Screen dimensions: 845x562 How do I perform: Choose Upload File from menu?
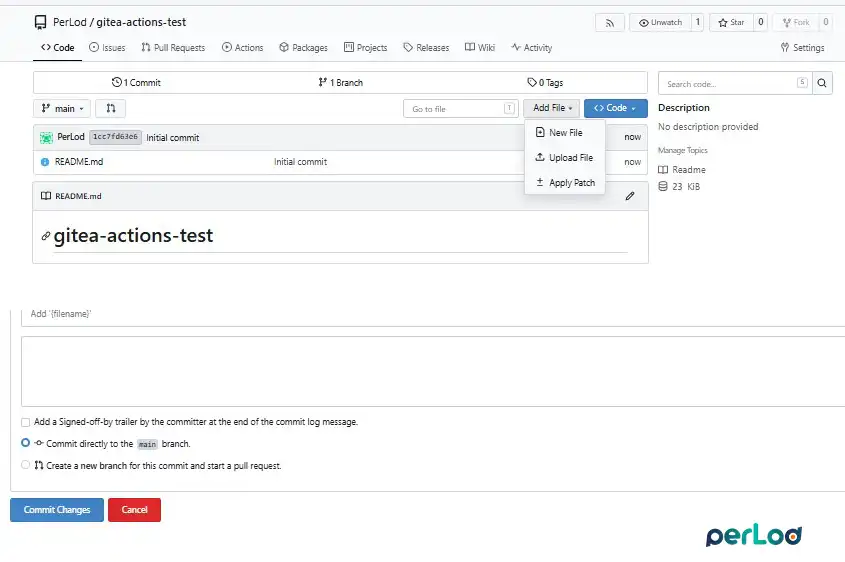565,157
